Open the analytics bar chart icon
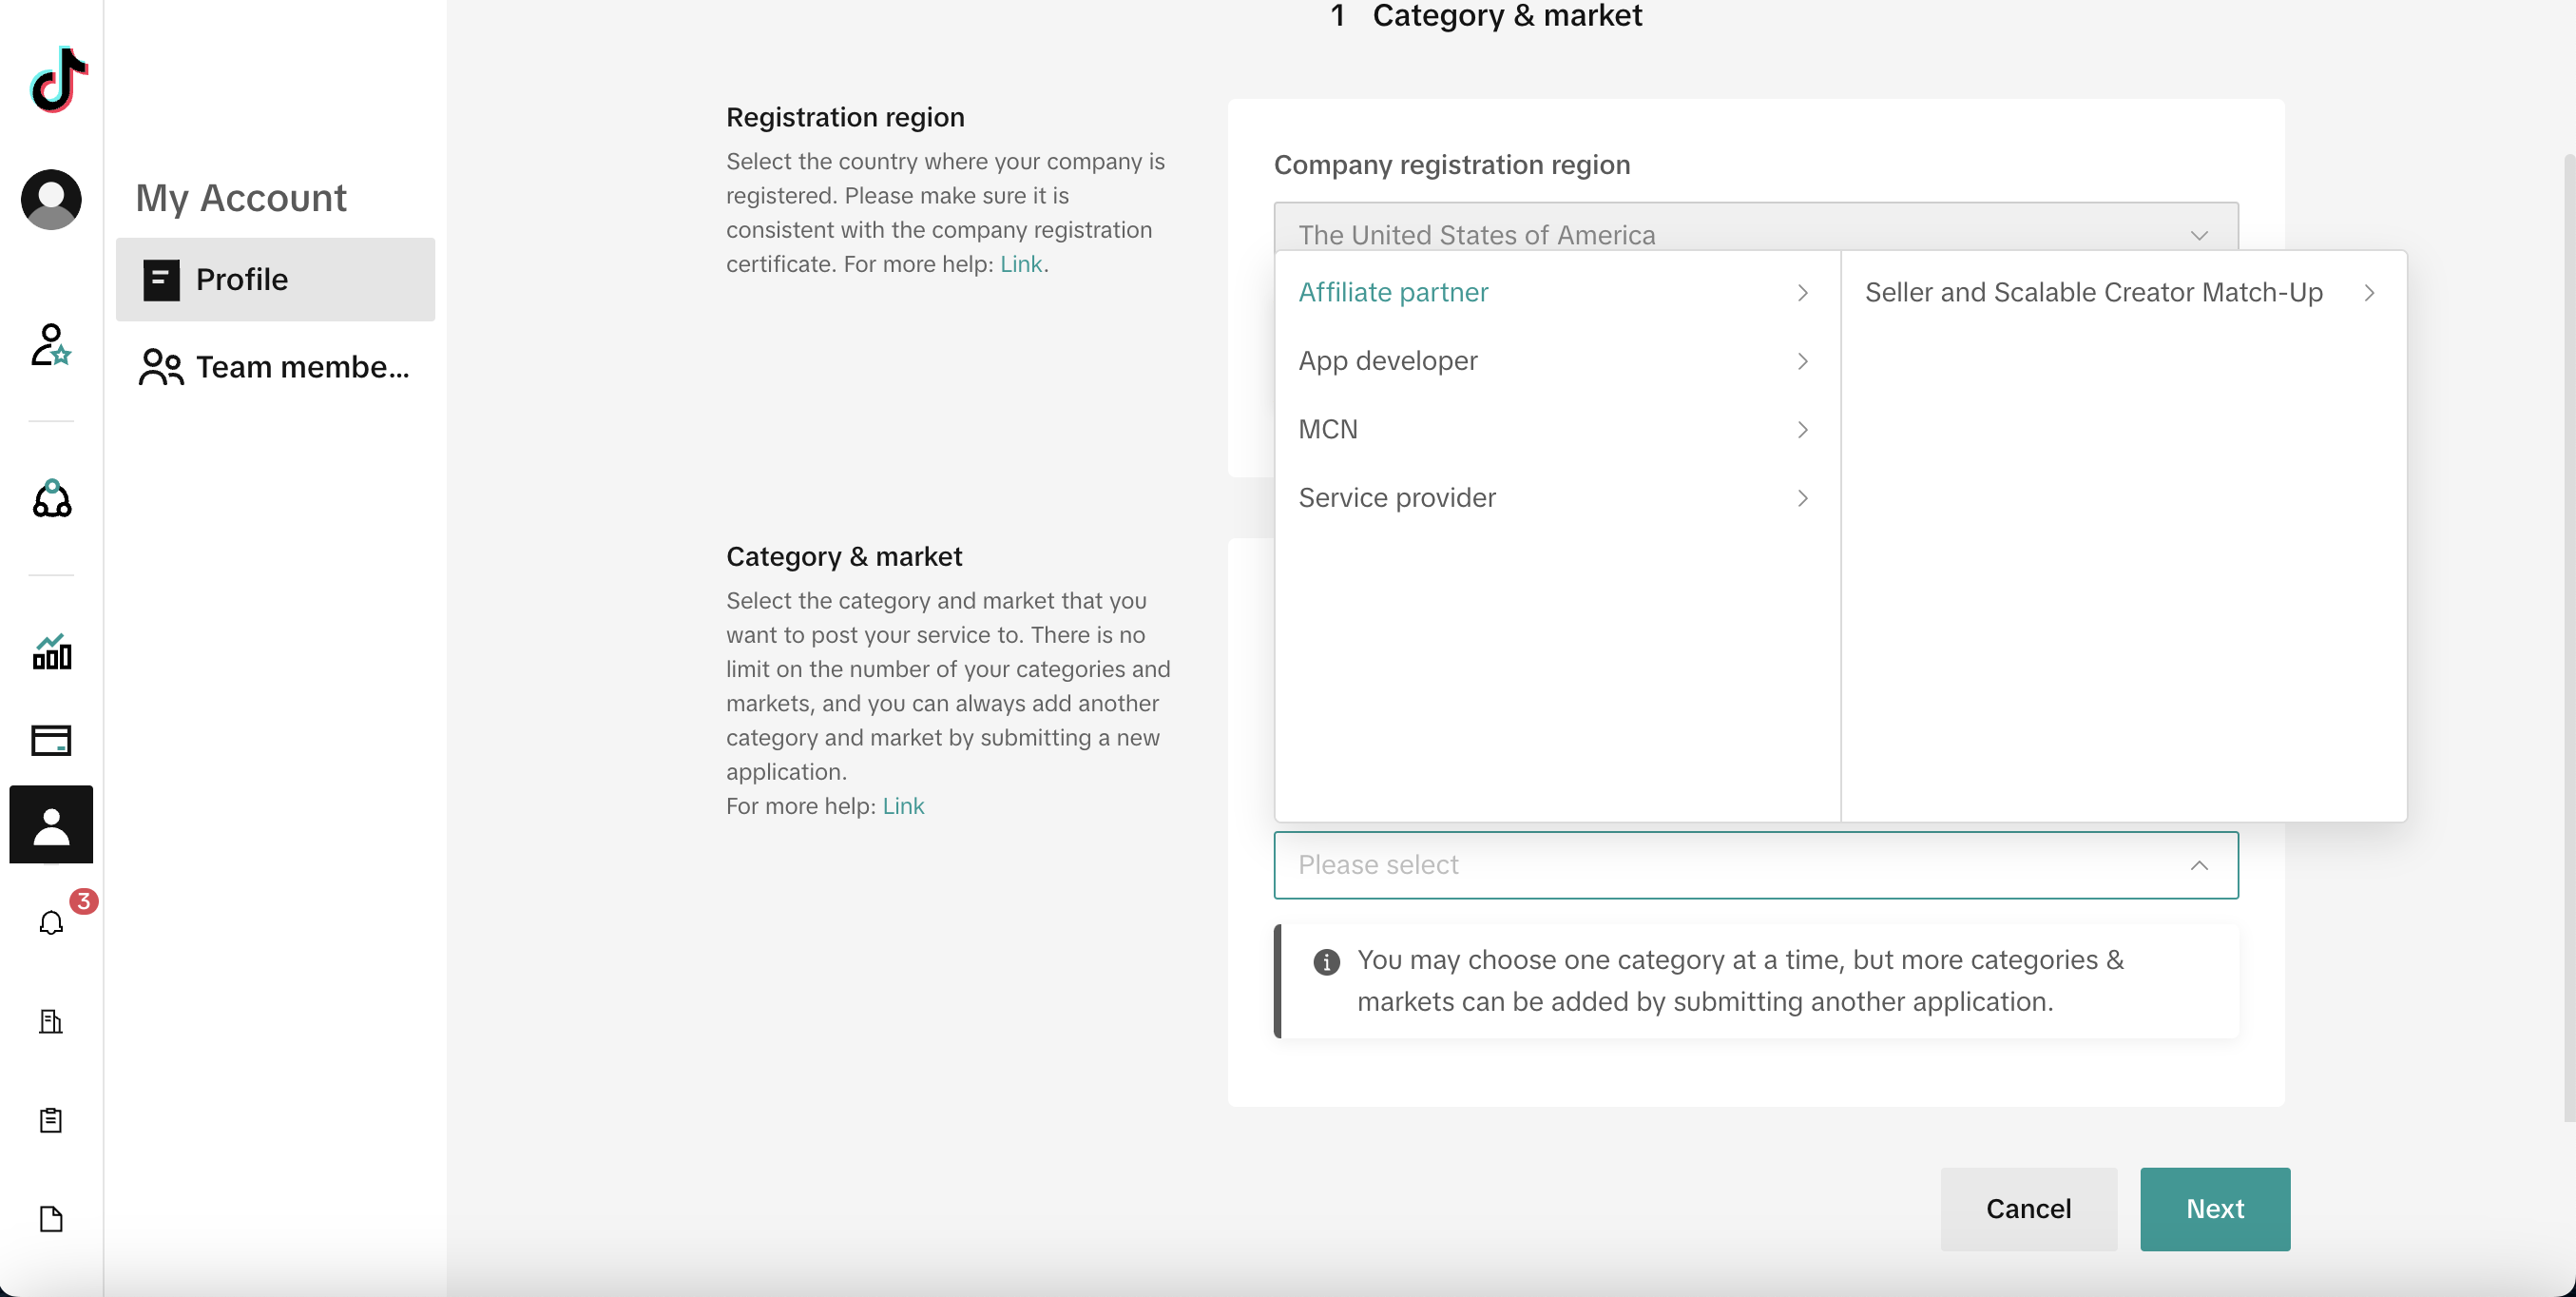 tap(51, 652)
